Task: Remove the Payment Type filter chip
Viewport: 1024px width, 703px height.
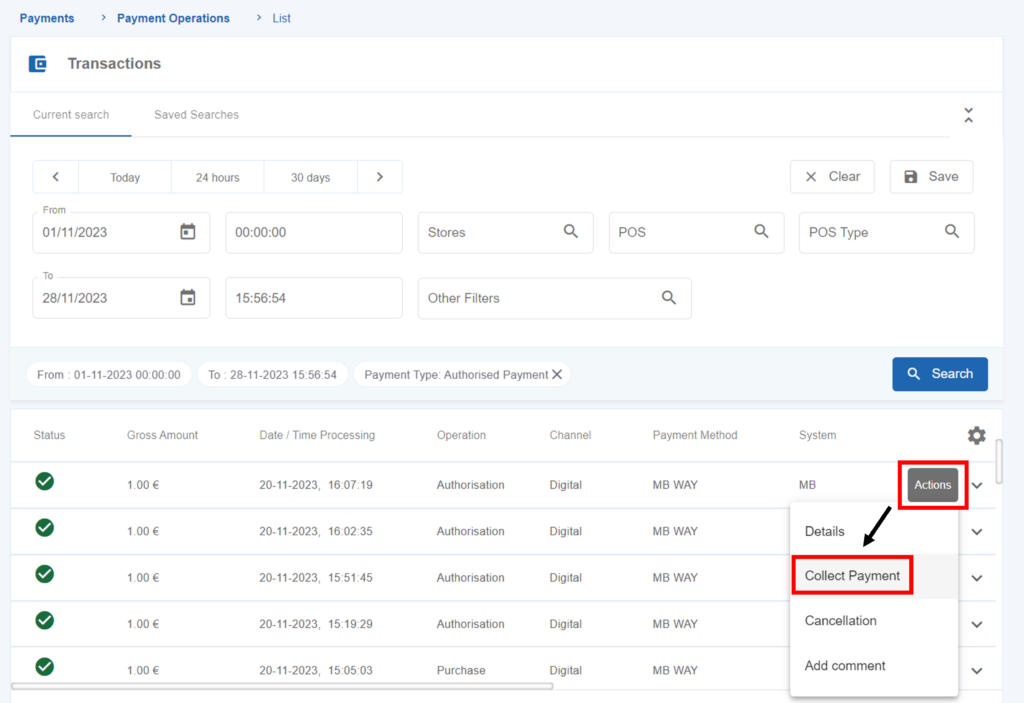Action: 557,375
